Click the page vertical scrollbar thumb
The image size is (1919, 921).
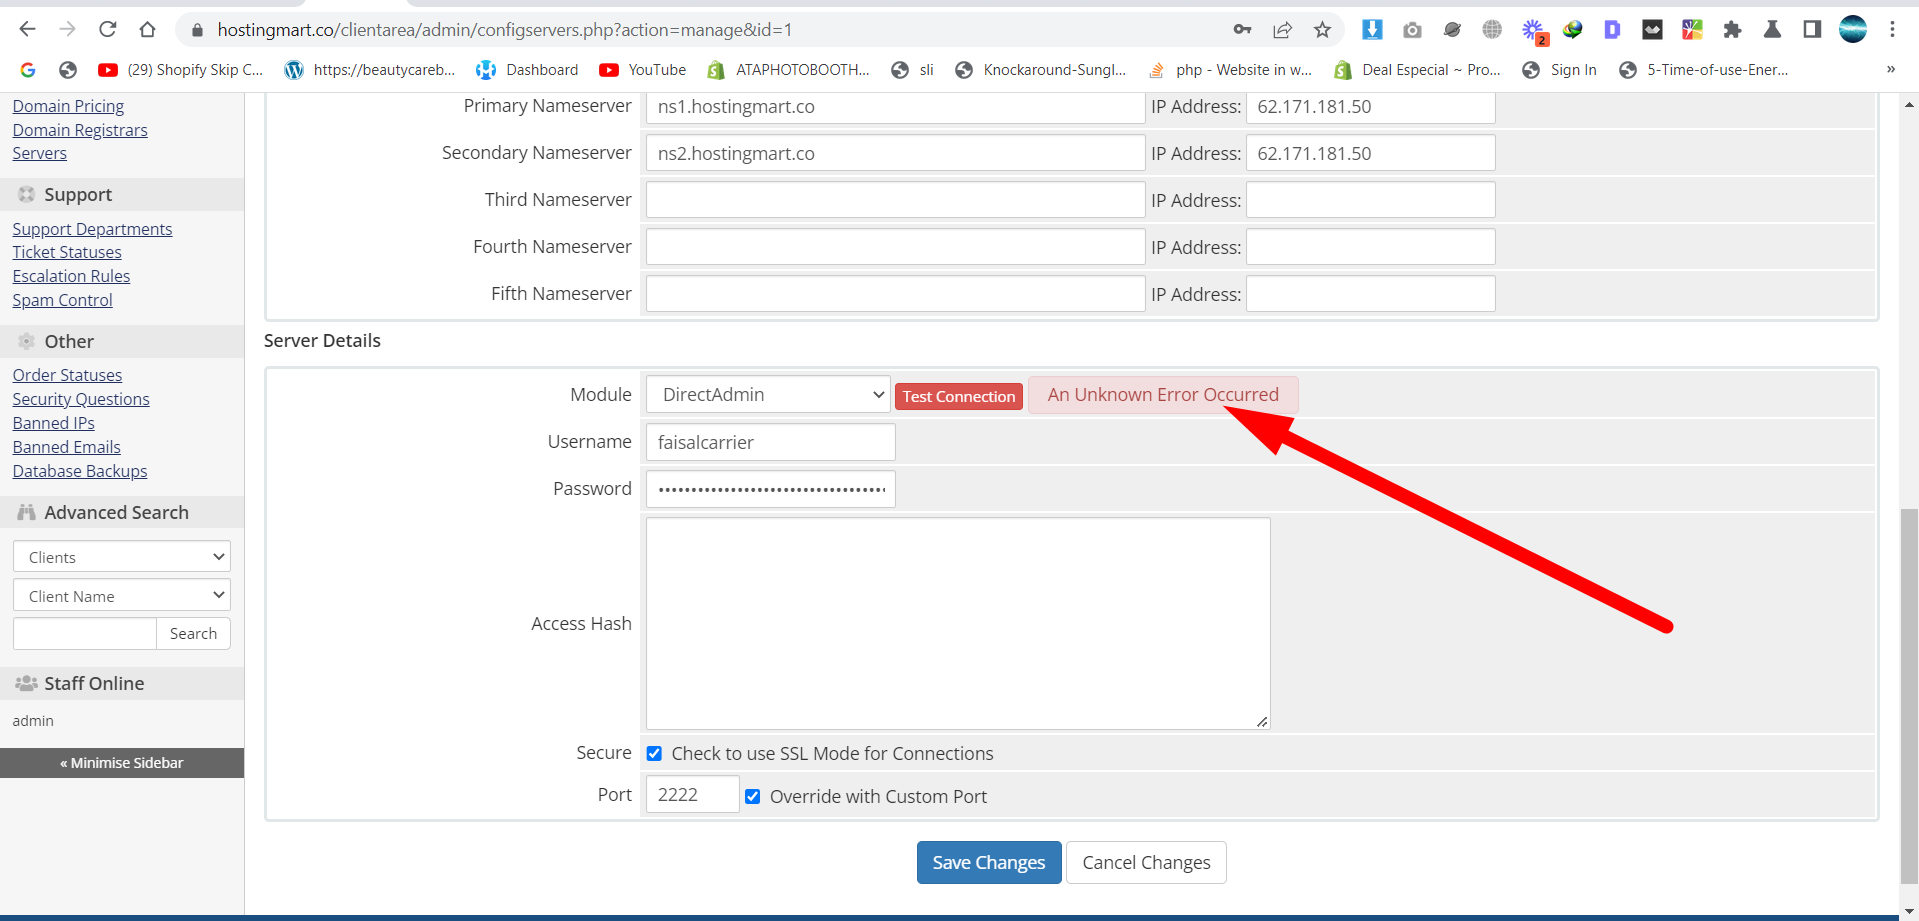pyautogui.click(x=1909, y=695)
